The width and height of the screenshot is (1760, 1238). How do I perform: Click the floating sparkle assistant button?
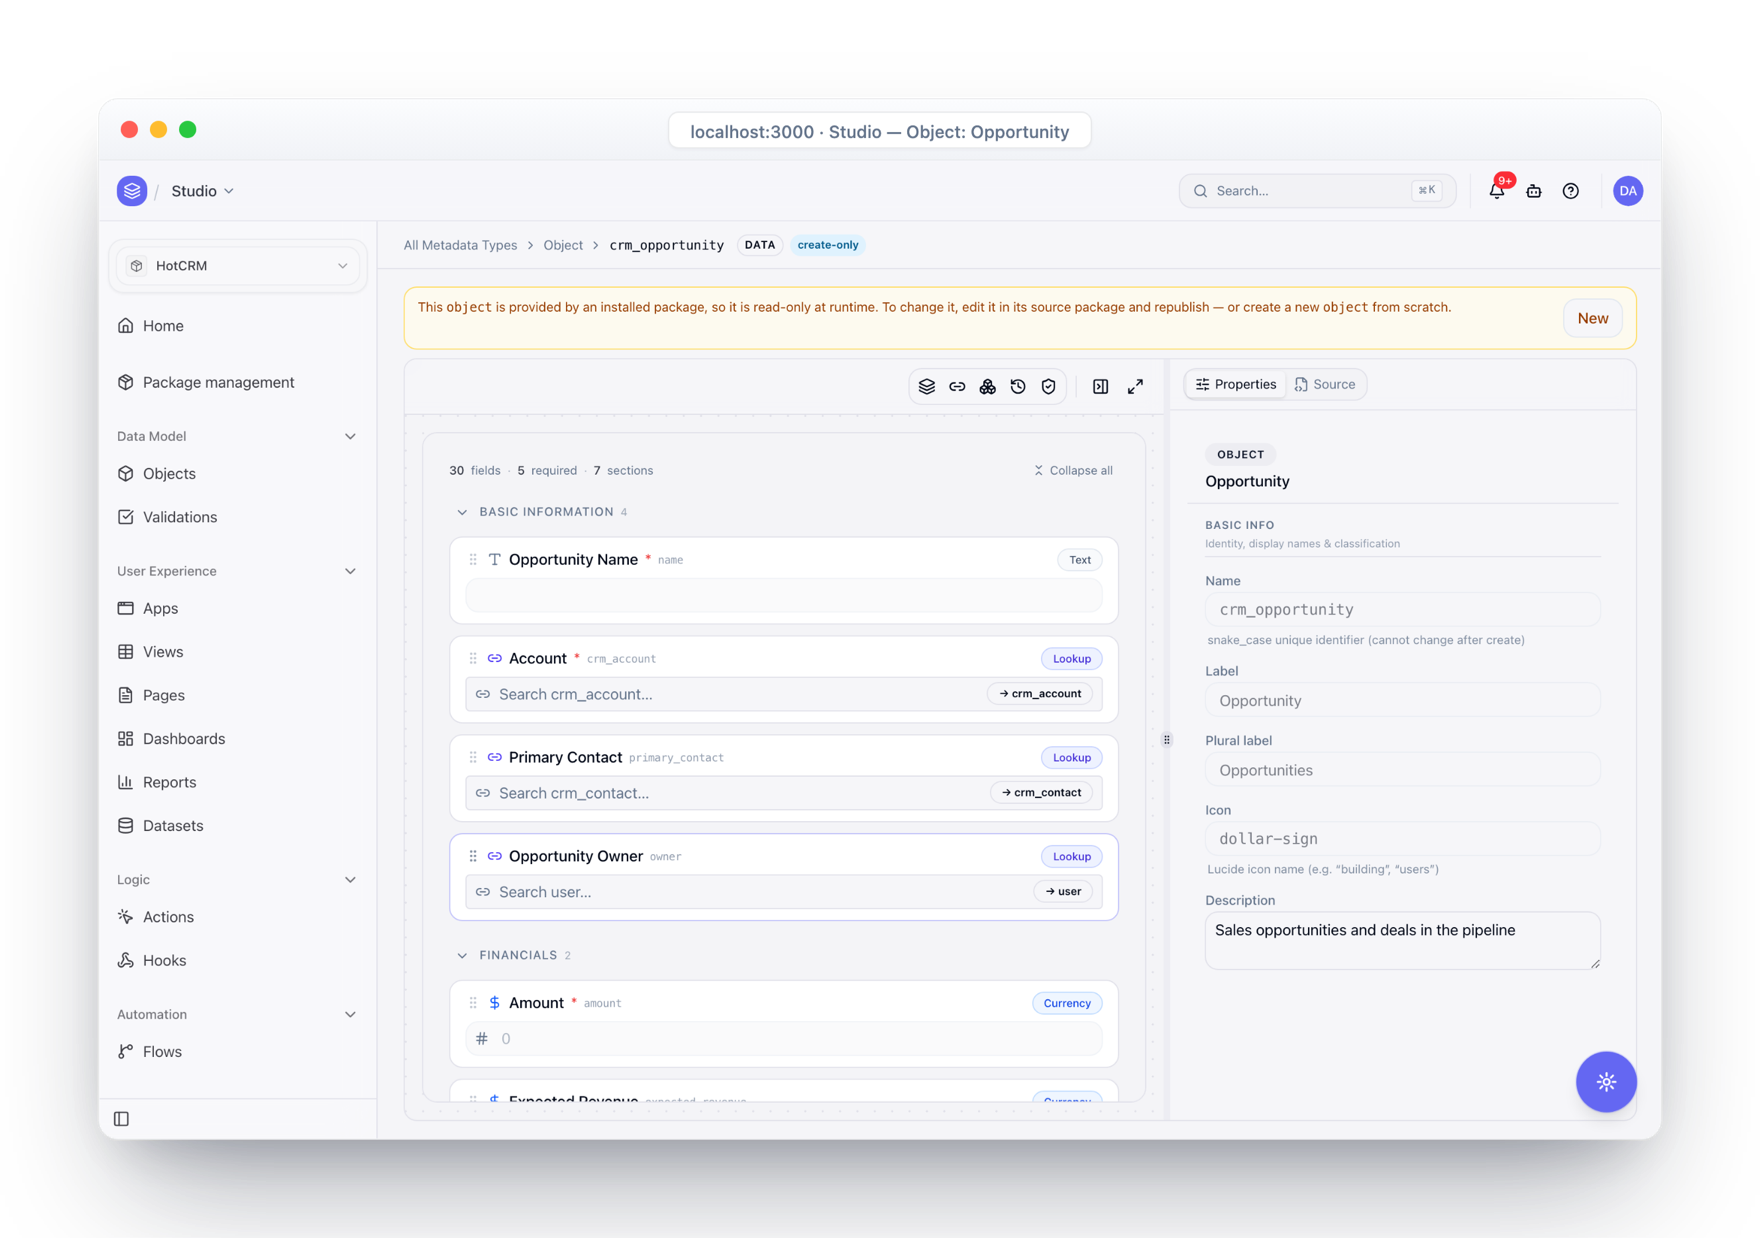[1606, 1082]
